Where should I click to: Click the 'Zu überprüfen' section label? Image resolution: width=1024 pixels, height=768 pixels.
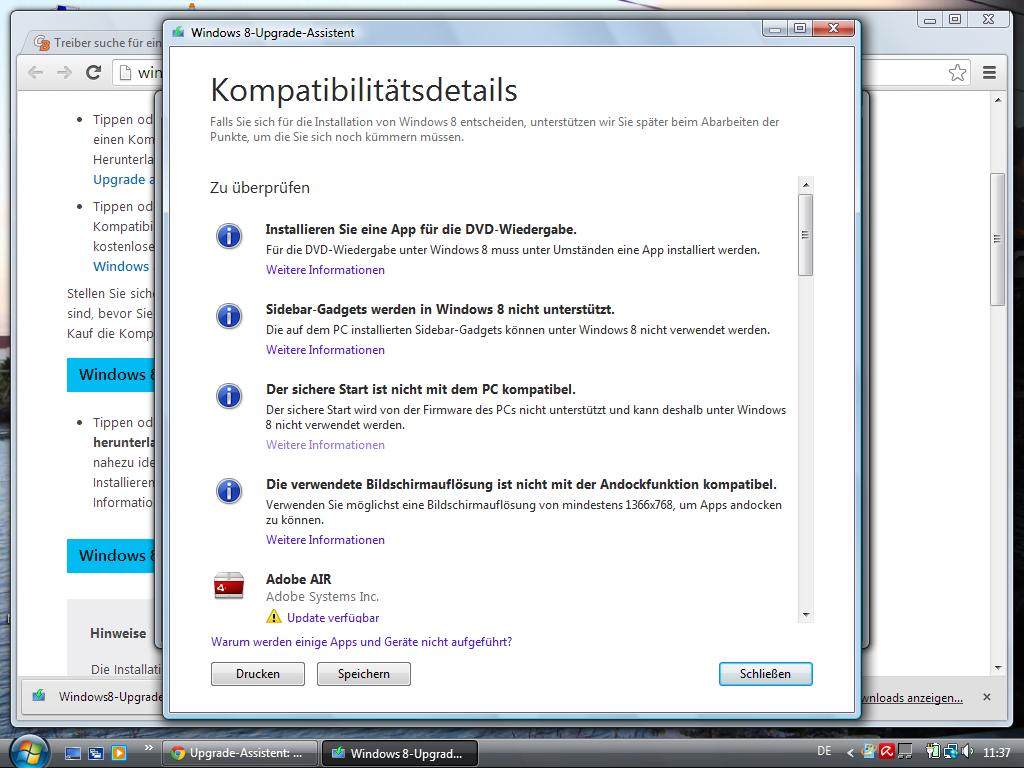tap(260, 188)
